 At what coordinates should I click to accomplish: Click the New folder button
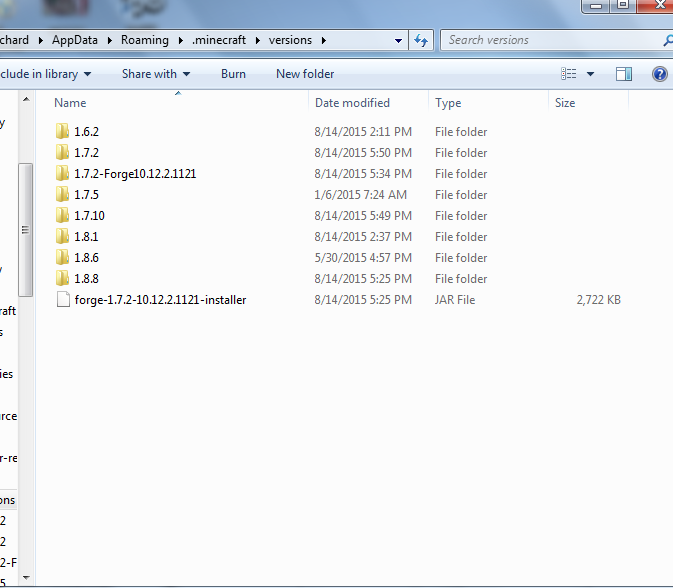pyautogui.click(x=305, y=74)
